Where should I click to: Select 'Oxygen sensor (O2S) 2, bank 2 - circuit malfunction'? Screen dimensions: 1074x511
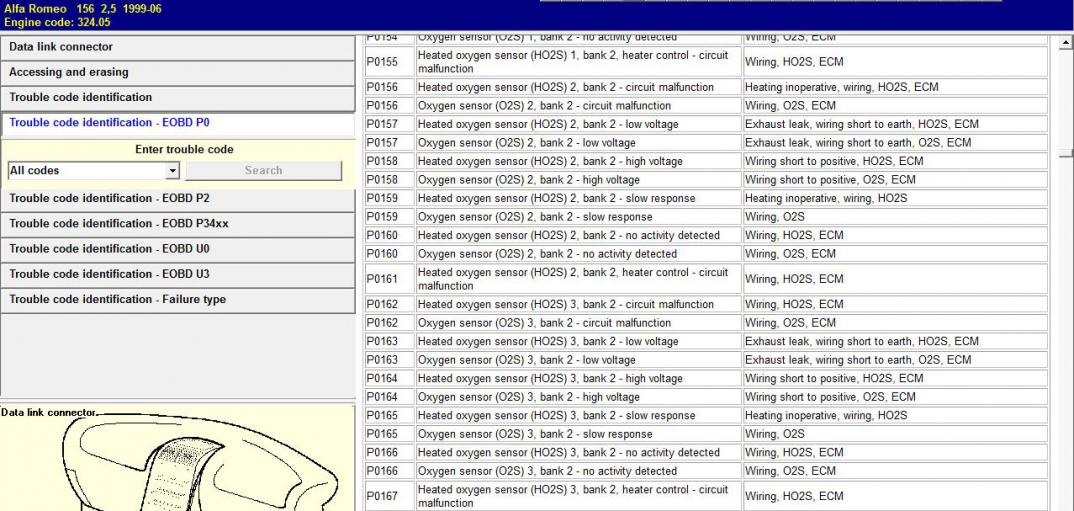(579, 105)
